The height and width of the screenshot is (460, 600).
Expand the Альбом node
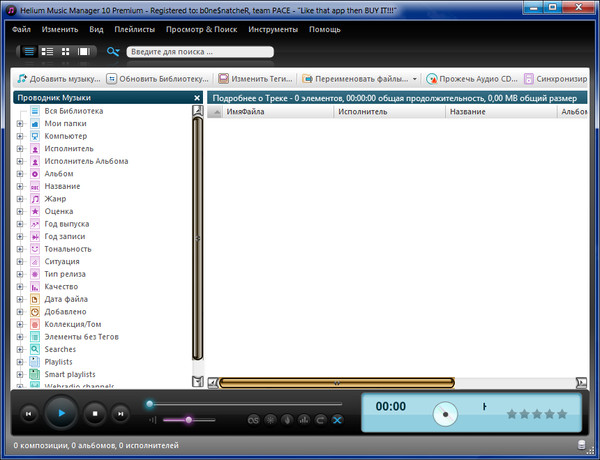pyautogui.click(x=20, y=174)
